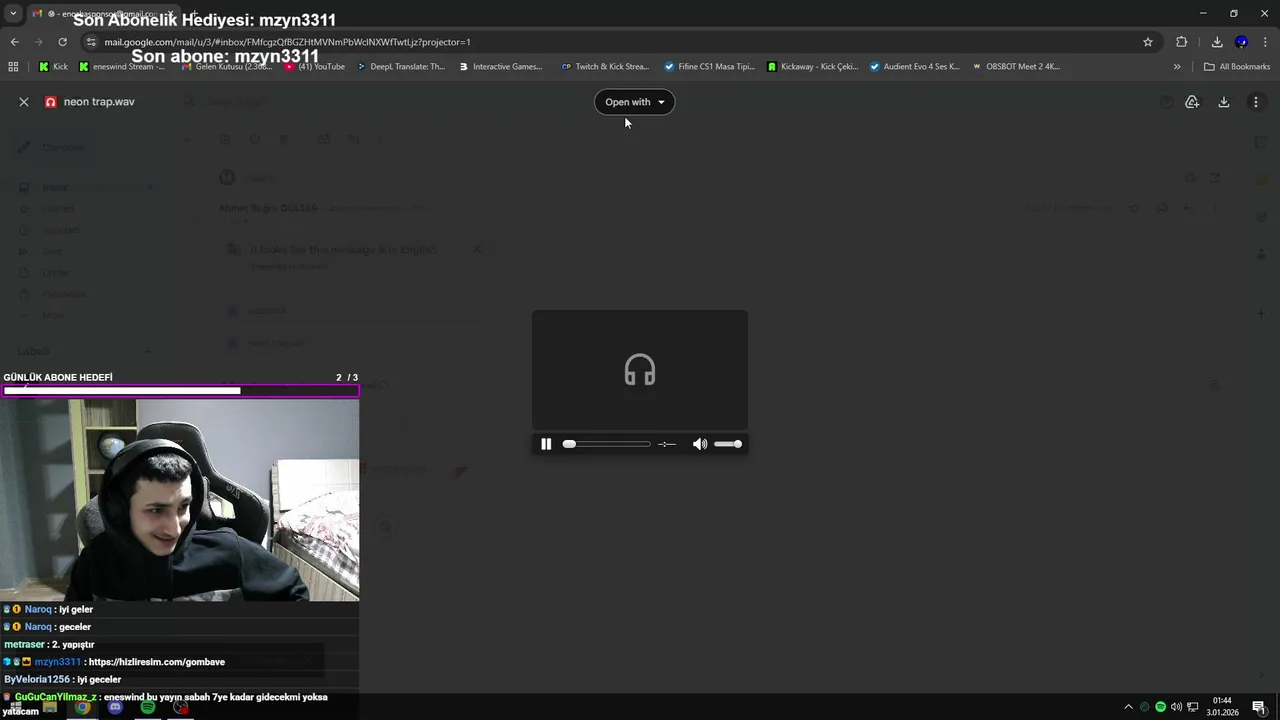Click the Spotify system tray icon

[1161, 707]
